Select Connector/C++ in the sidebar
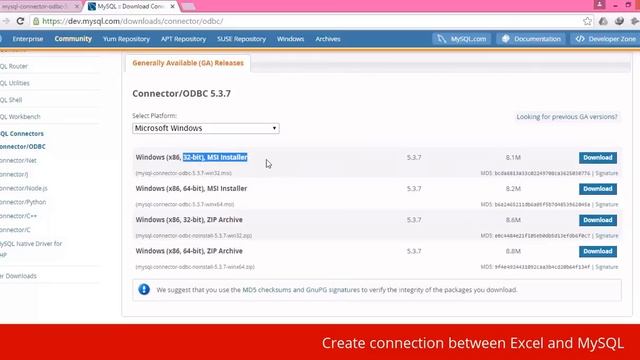Viewport: 640px width, 360px height. 18,216
